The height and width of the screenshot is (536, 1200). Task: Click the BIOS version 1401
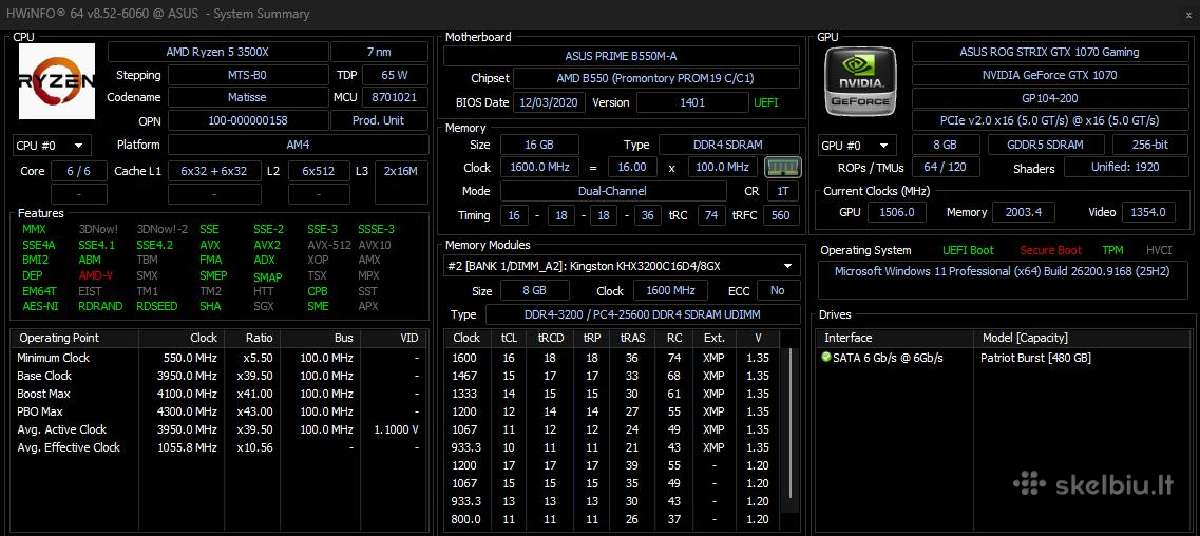point(692,102)
